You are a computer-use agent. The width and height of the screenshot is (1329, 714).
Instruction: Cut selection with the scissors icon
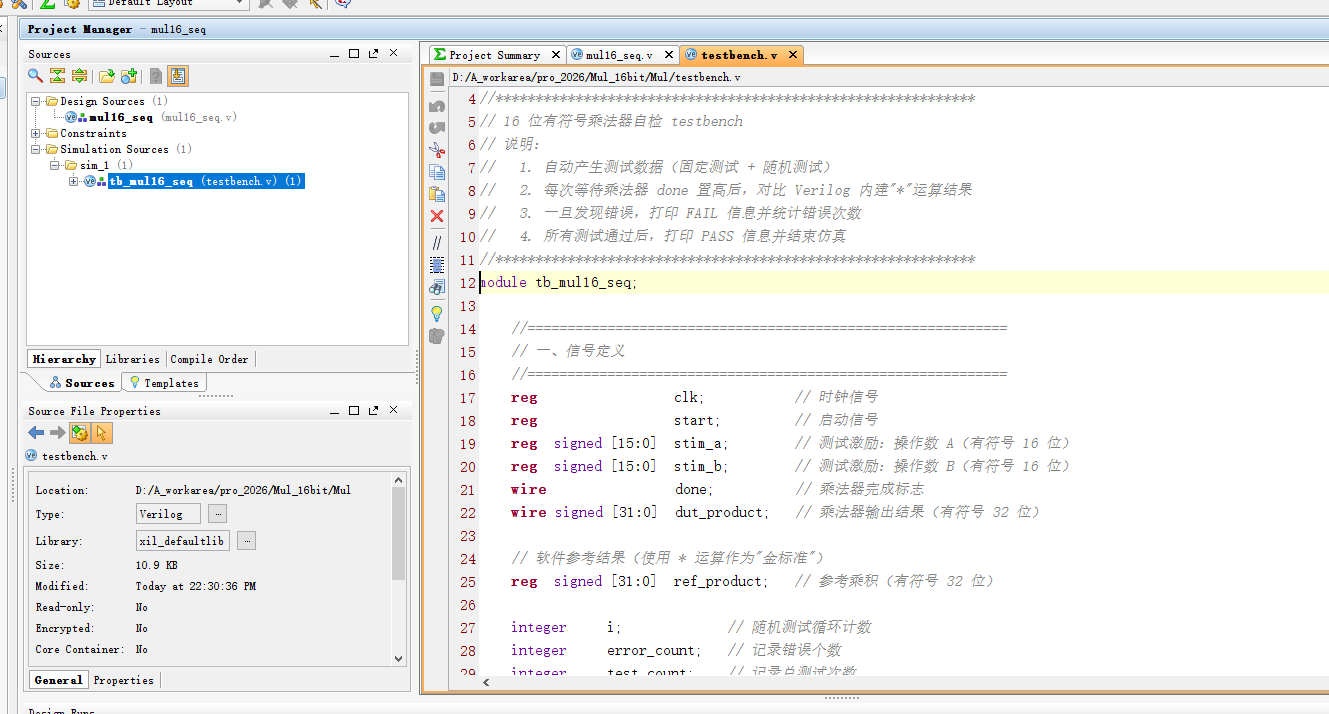pos(437,150)
